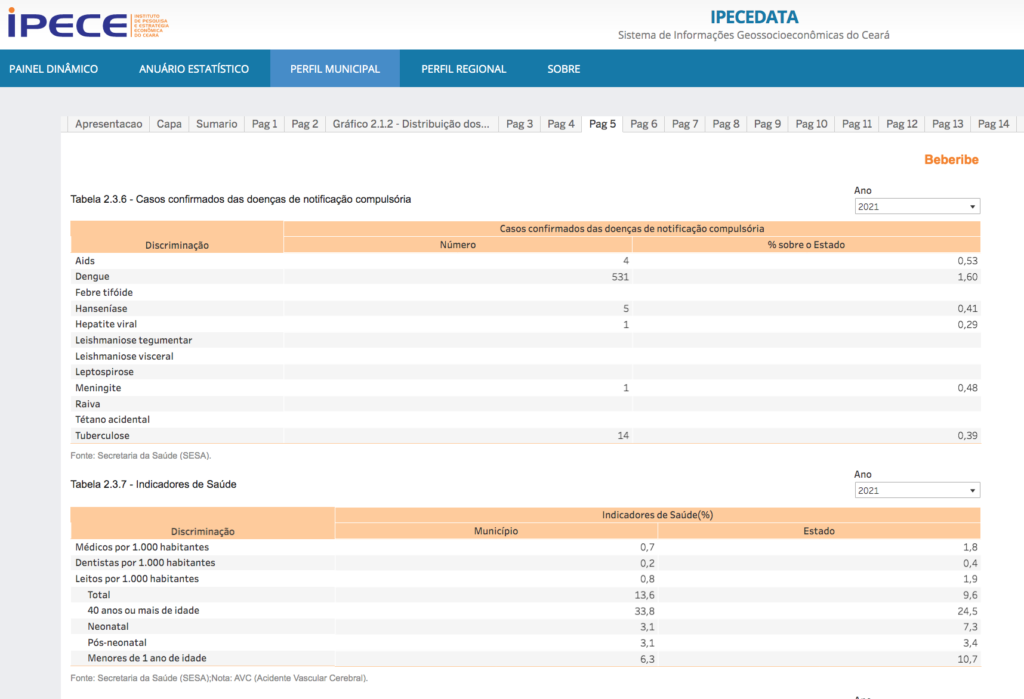Switch to the Pag 6 tab

(644, 124)
